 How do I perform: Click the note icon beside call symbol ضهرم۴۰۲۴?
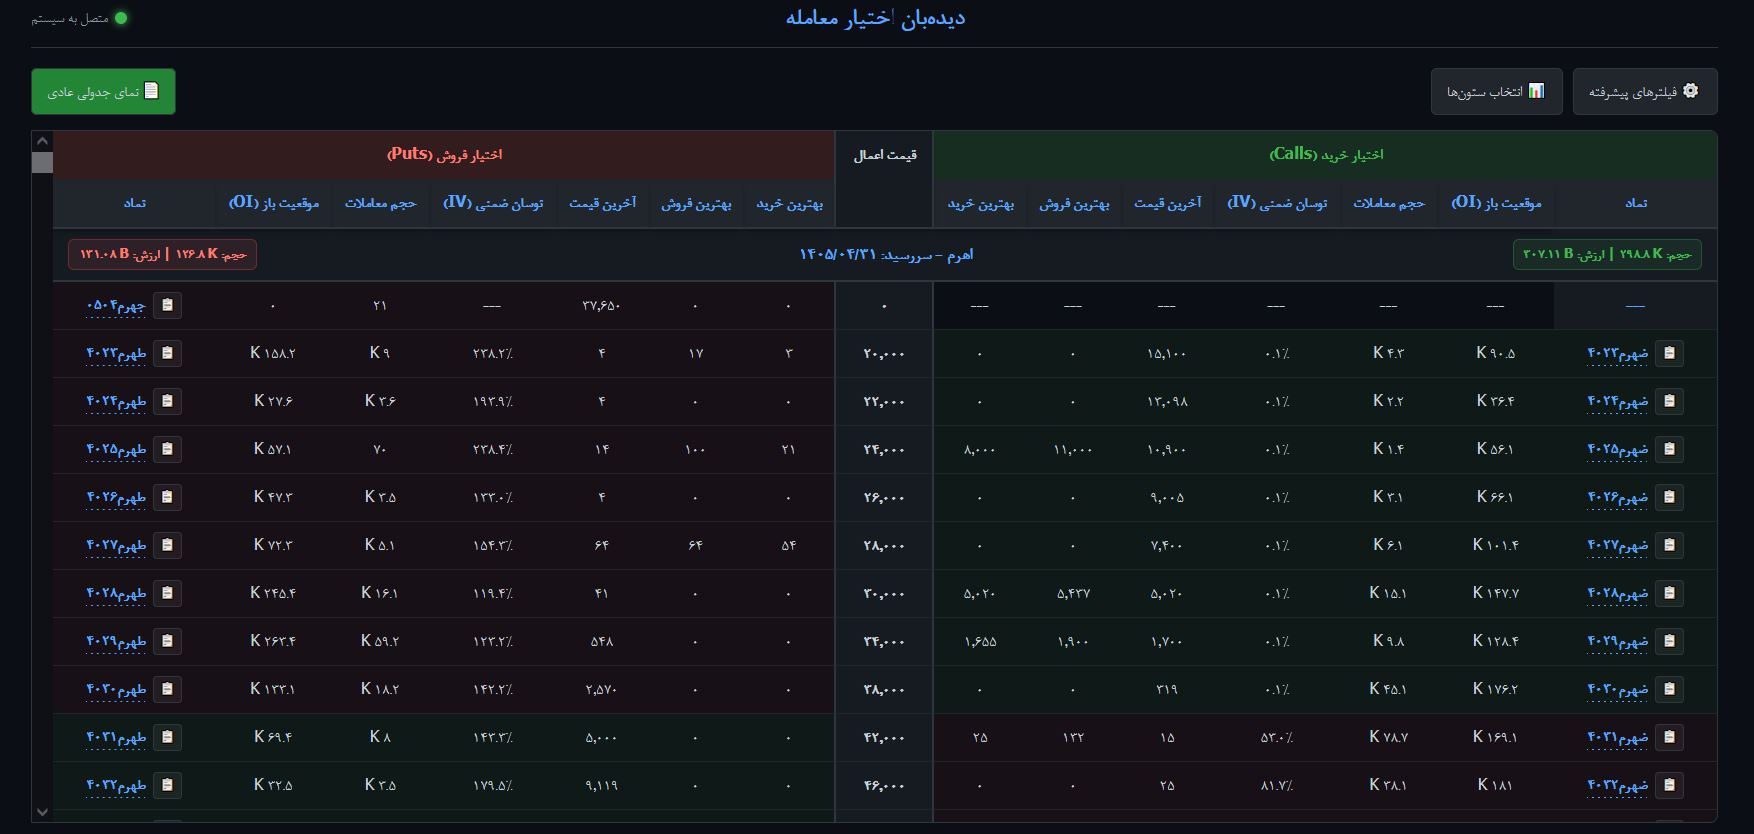tap(1668, 401)
